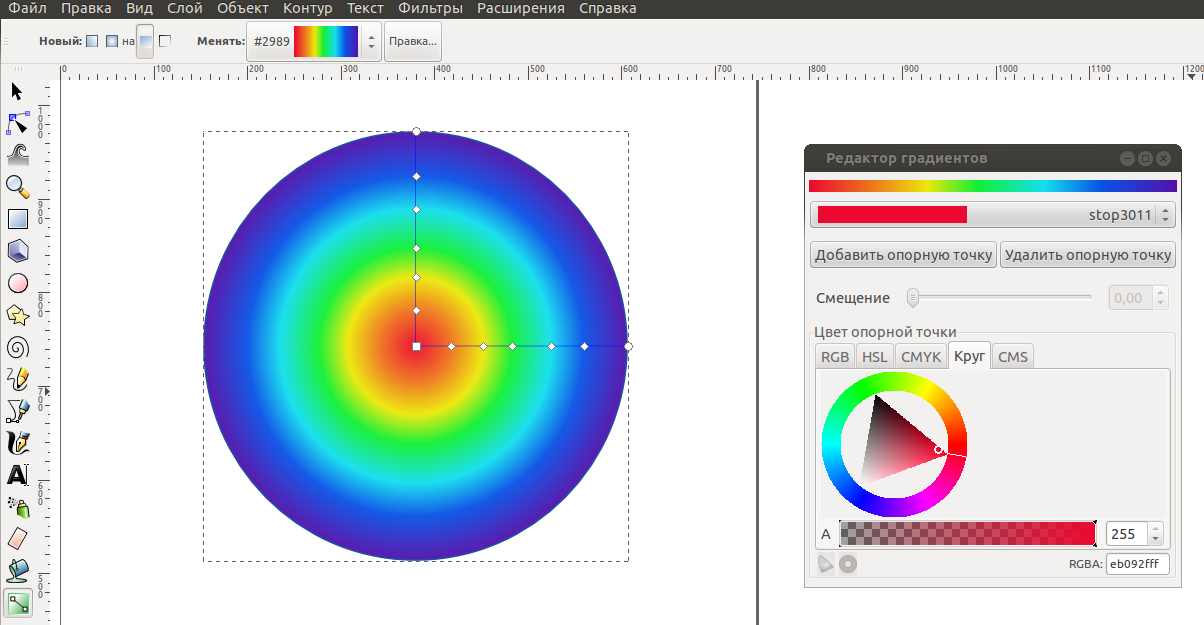Select the Paint Bucket fill tool
The width and height of the screenshot is (1204, 625).
click(17, 571)
